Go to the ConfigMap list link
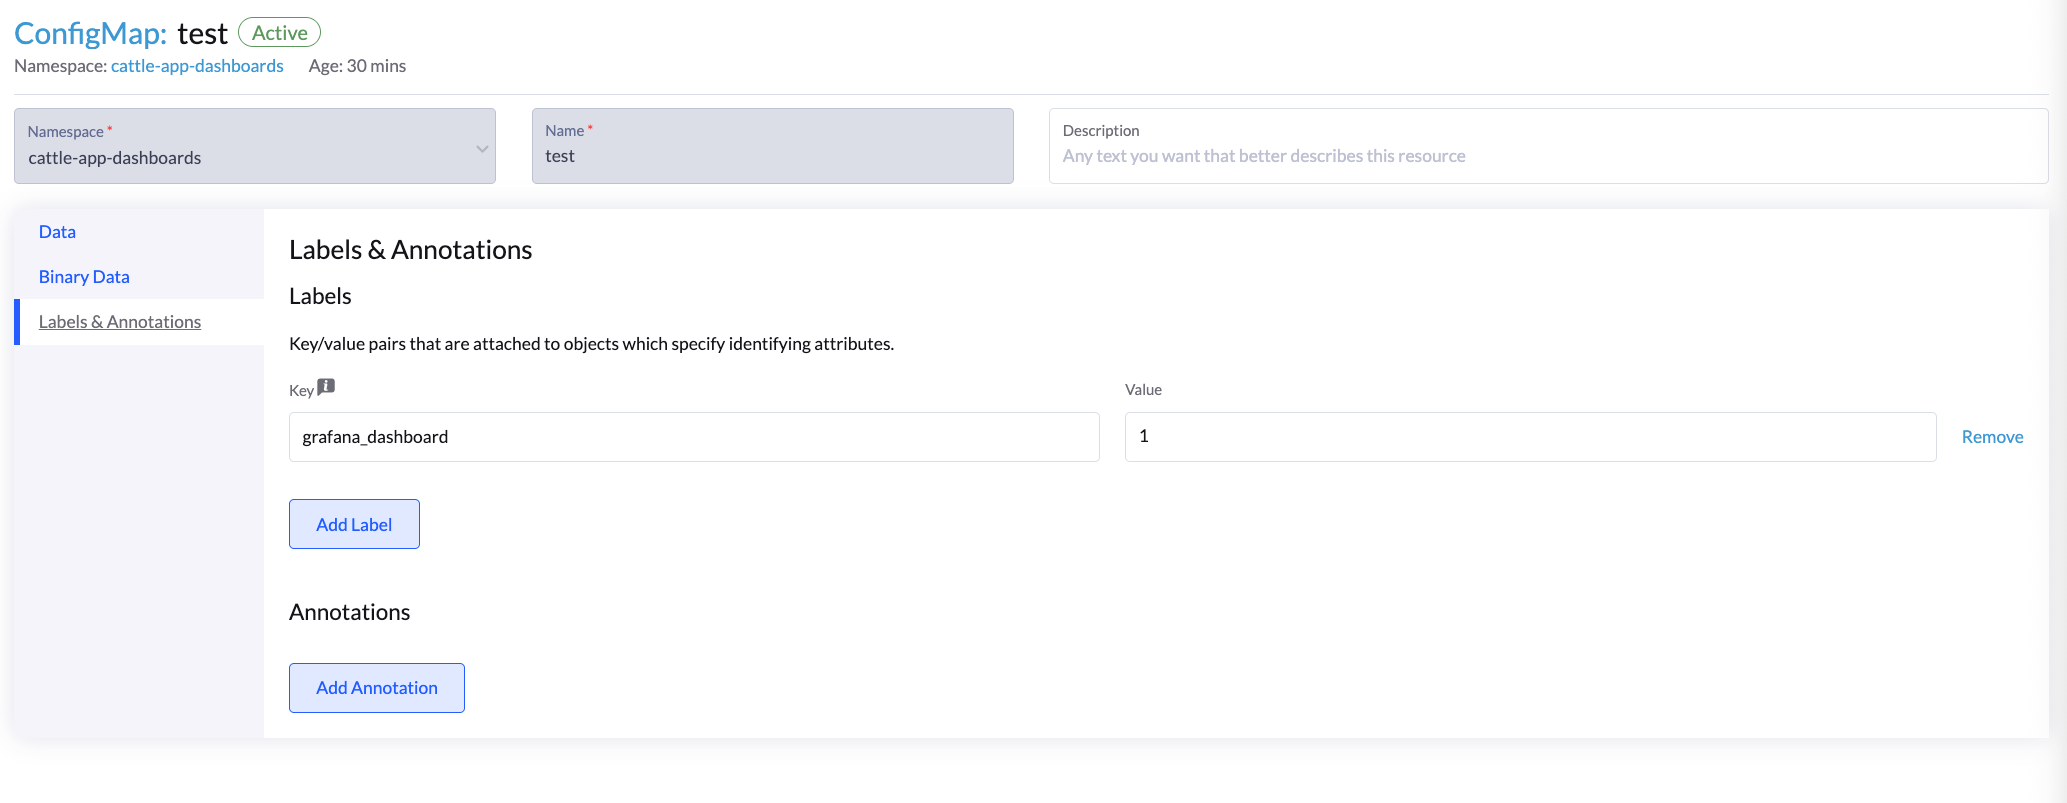 (x=90, y=33)
